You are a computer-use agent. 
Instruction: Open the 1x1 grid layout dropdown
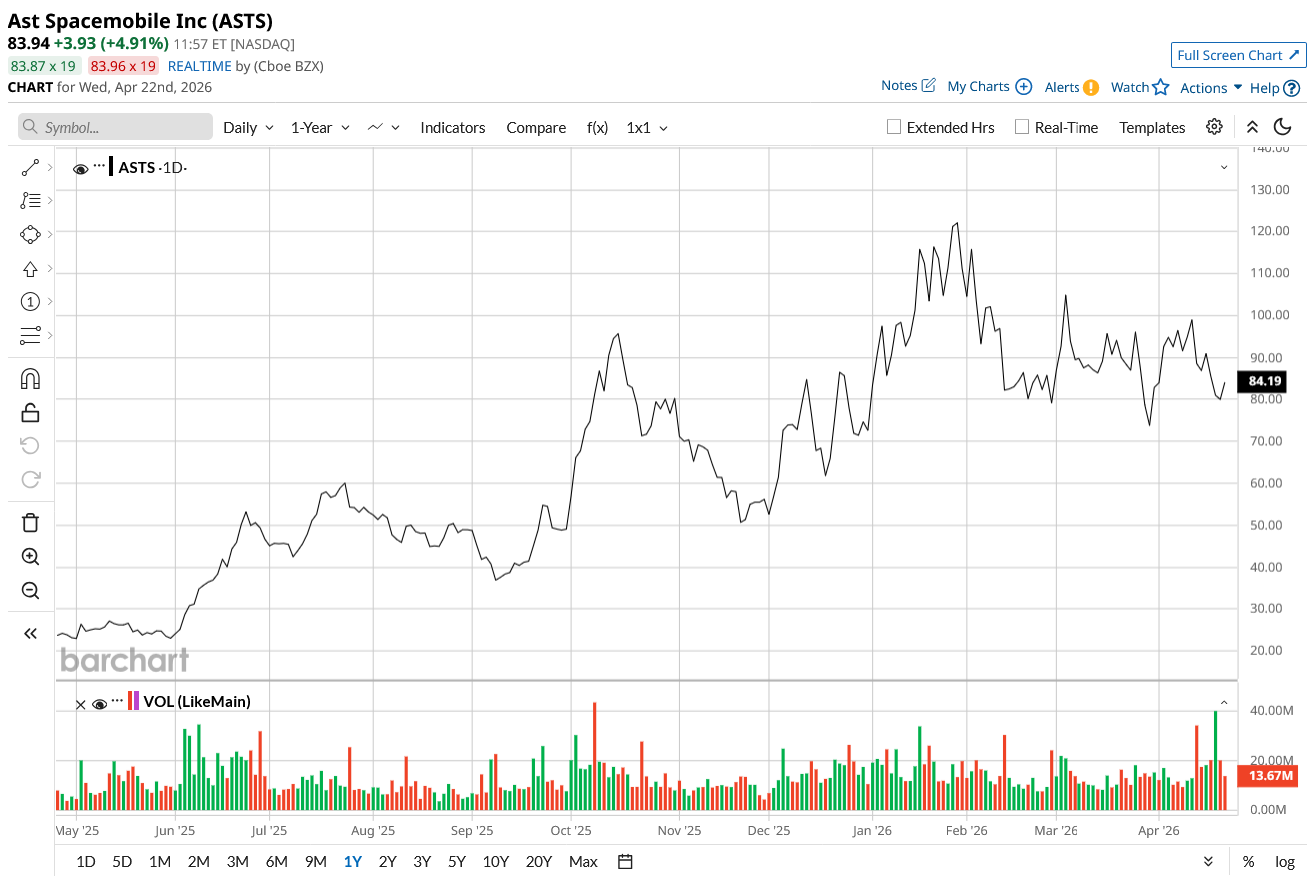pos(647,128)
